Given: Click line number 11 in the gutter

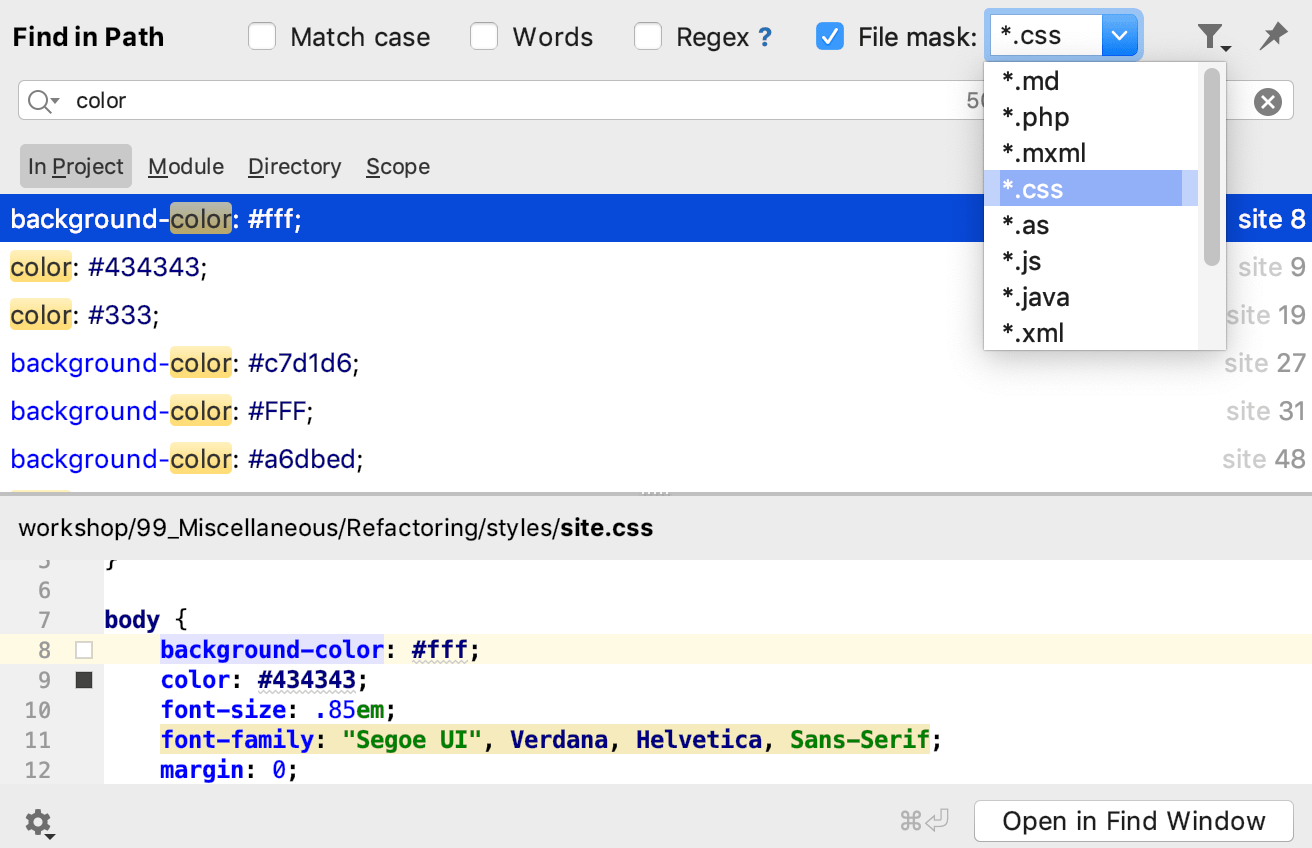Looking at the screenshot, I should [38, 740].
